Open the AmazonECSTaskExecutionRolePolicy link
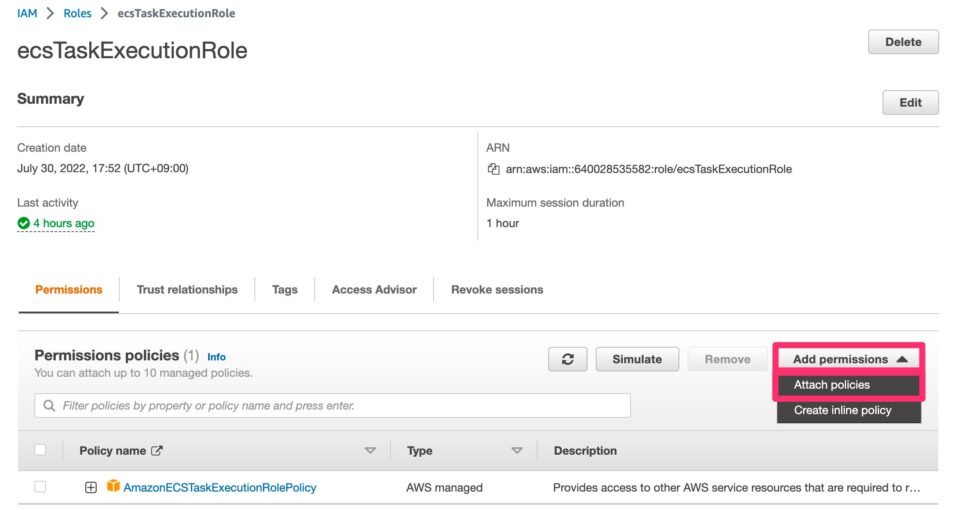The height and width of the screenshot is (510, 960). 220,487
